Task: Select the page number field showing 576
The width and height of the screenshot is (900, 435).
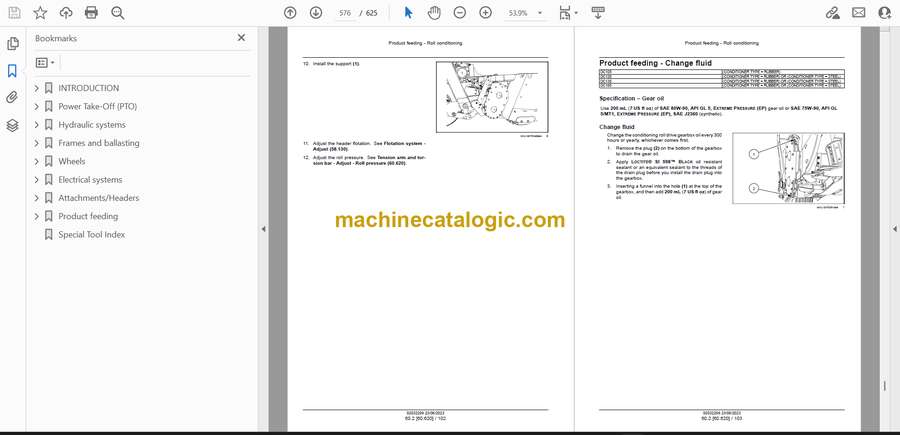Action: 344,13
